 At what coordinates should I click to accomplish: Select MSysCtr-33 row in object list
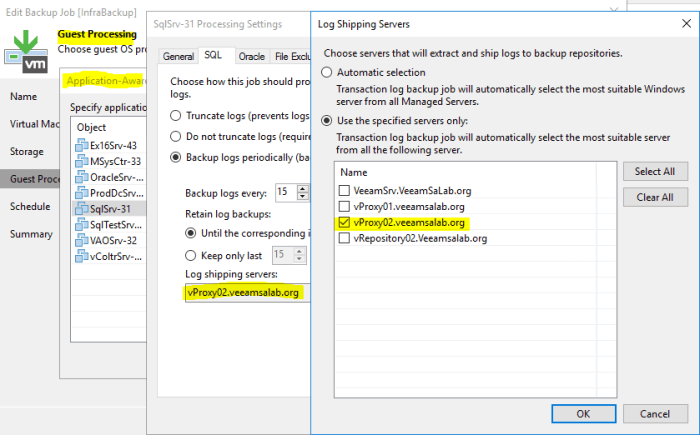click(x=108, y=161)
